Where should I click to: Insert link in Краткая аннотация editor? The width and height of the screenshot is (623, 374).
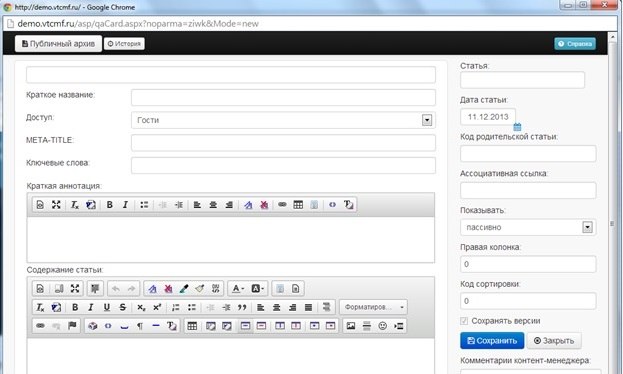point(282,205)
